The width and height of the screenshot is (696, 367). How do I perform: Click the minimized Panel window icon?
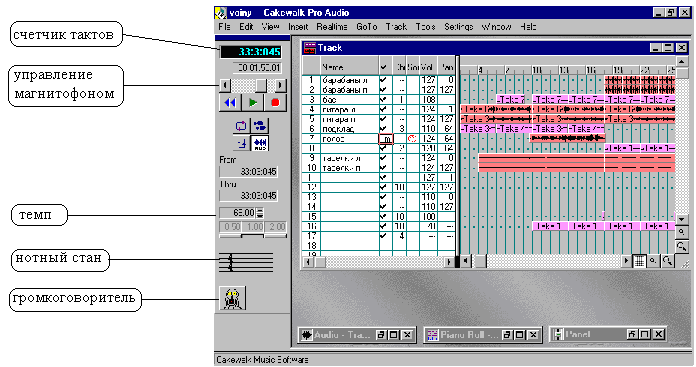pyautogui.click(x=558, y=335)
